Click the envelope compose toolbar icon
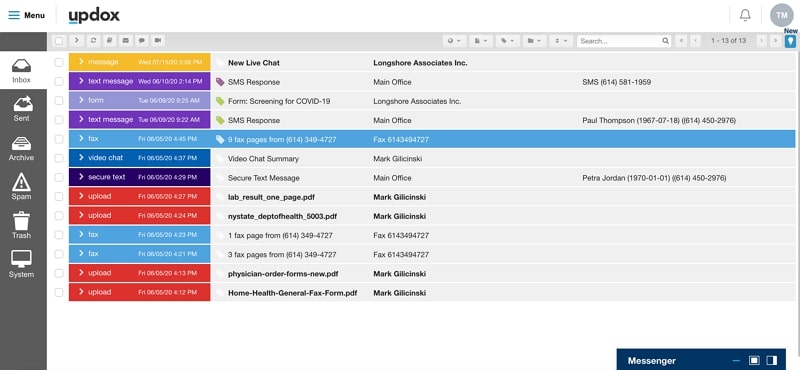This screenshot has height=370, width=800. point(126,40)
